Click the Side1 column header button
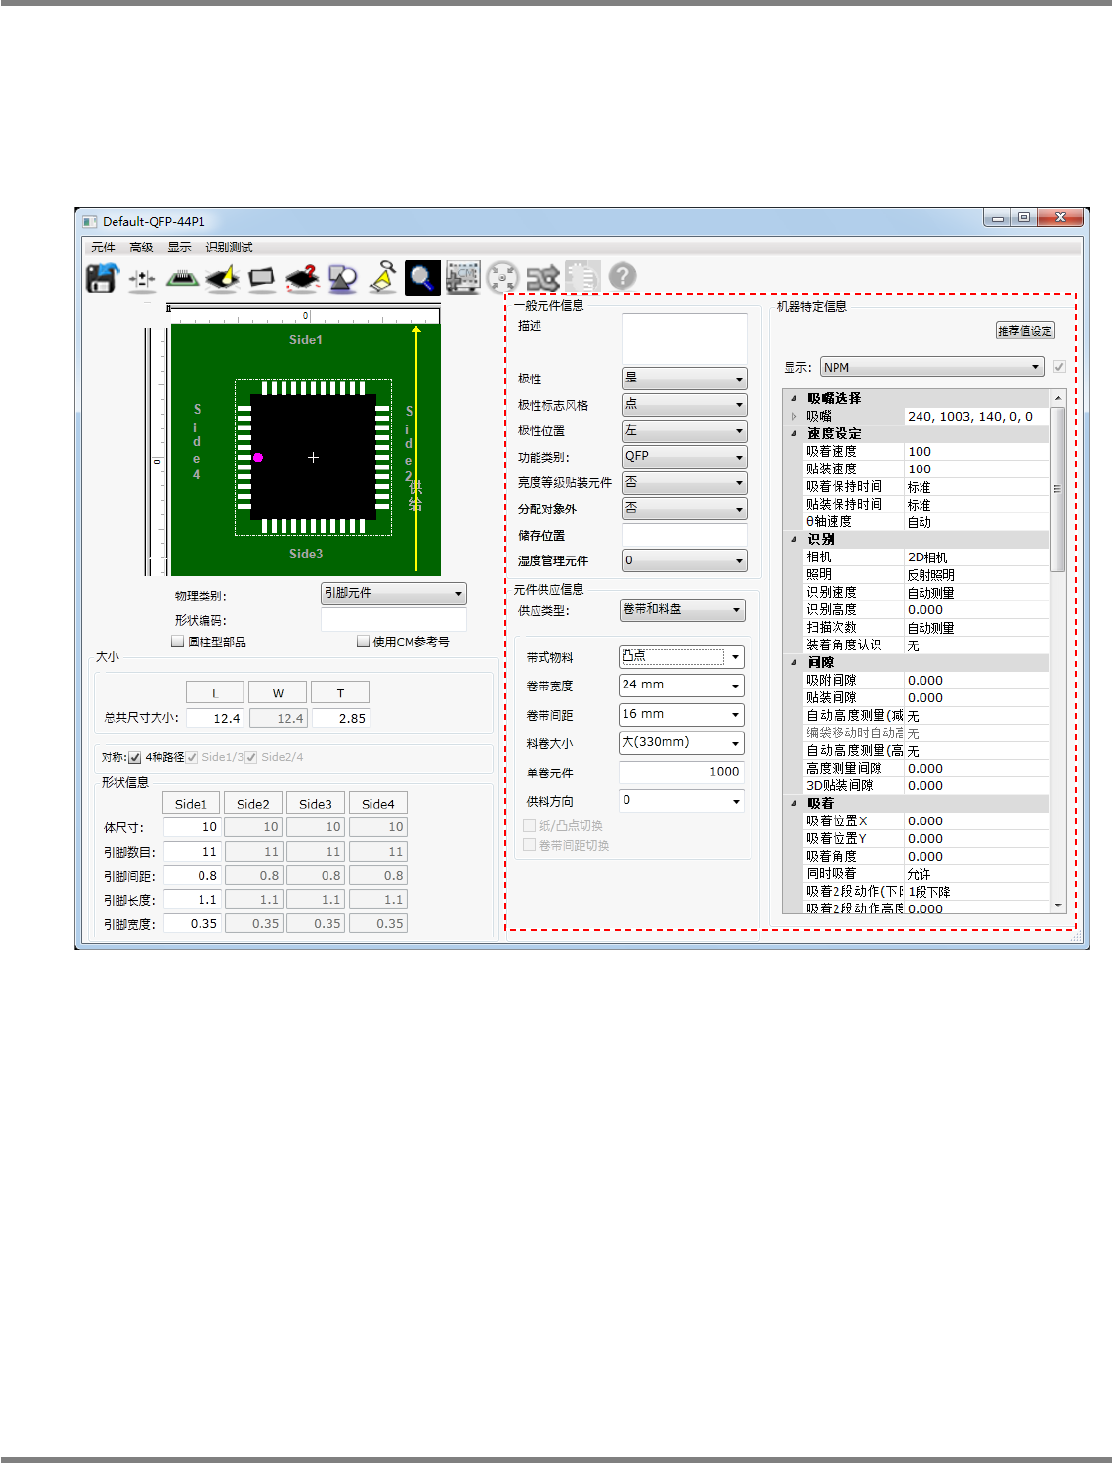Image resolution: width=1112 pixels, height=1463 pixels. coord(190,803)
